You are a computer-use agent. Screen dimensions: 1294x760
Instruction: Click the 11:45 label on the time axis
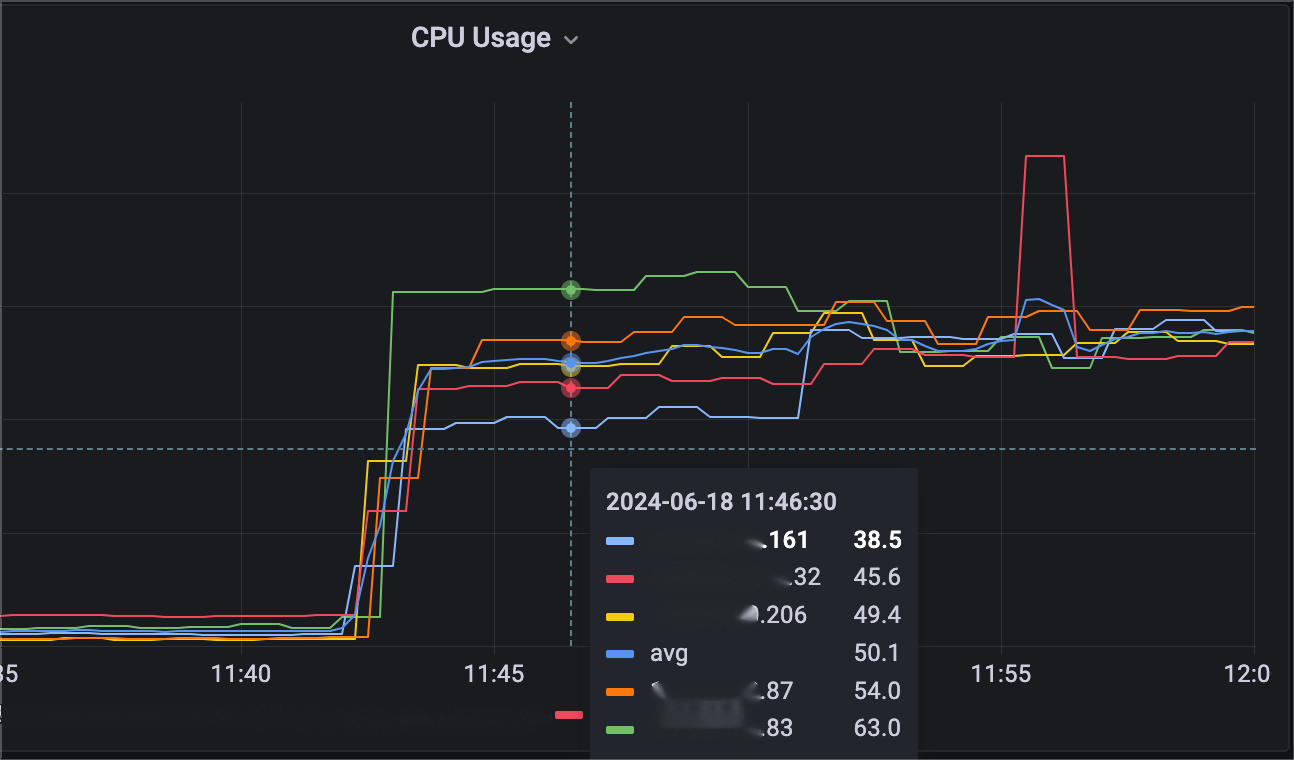click(494, 674)
